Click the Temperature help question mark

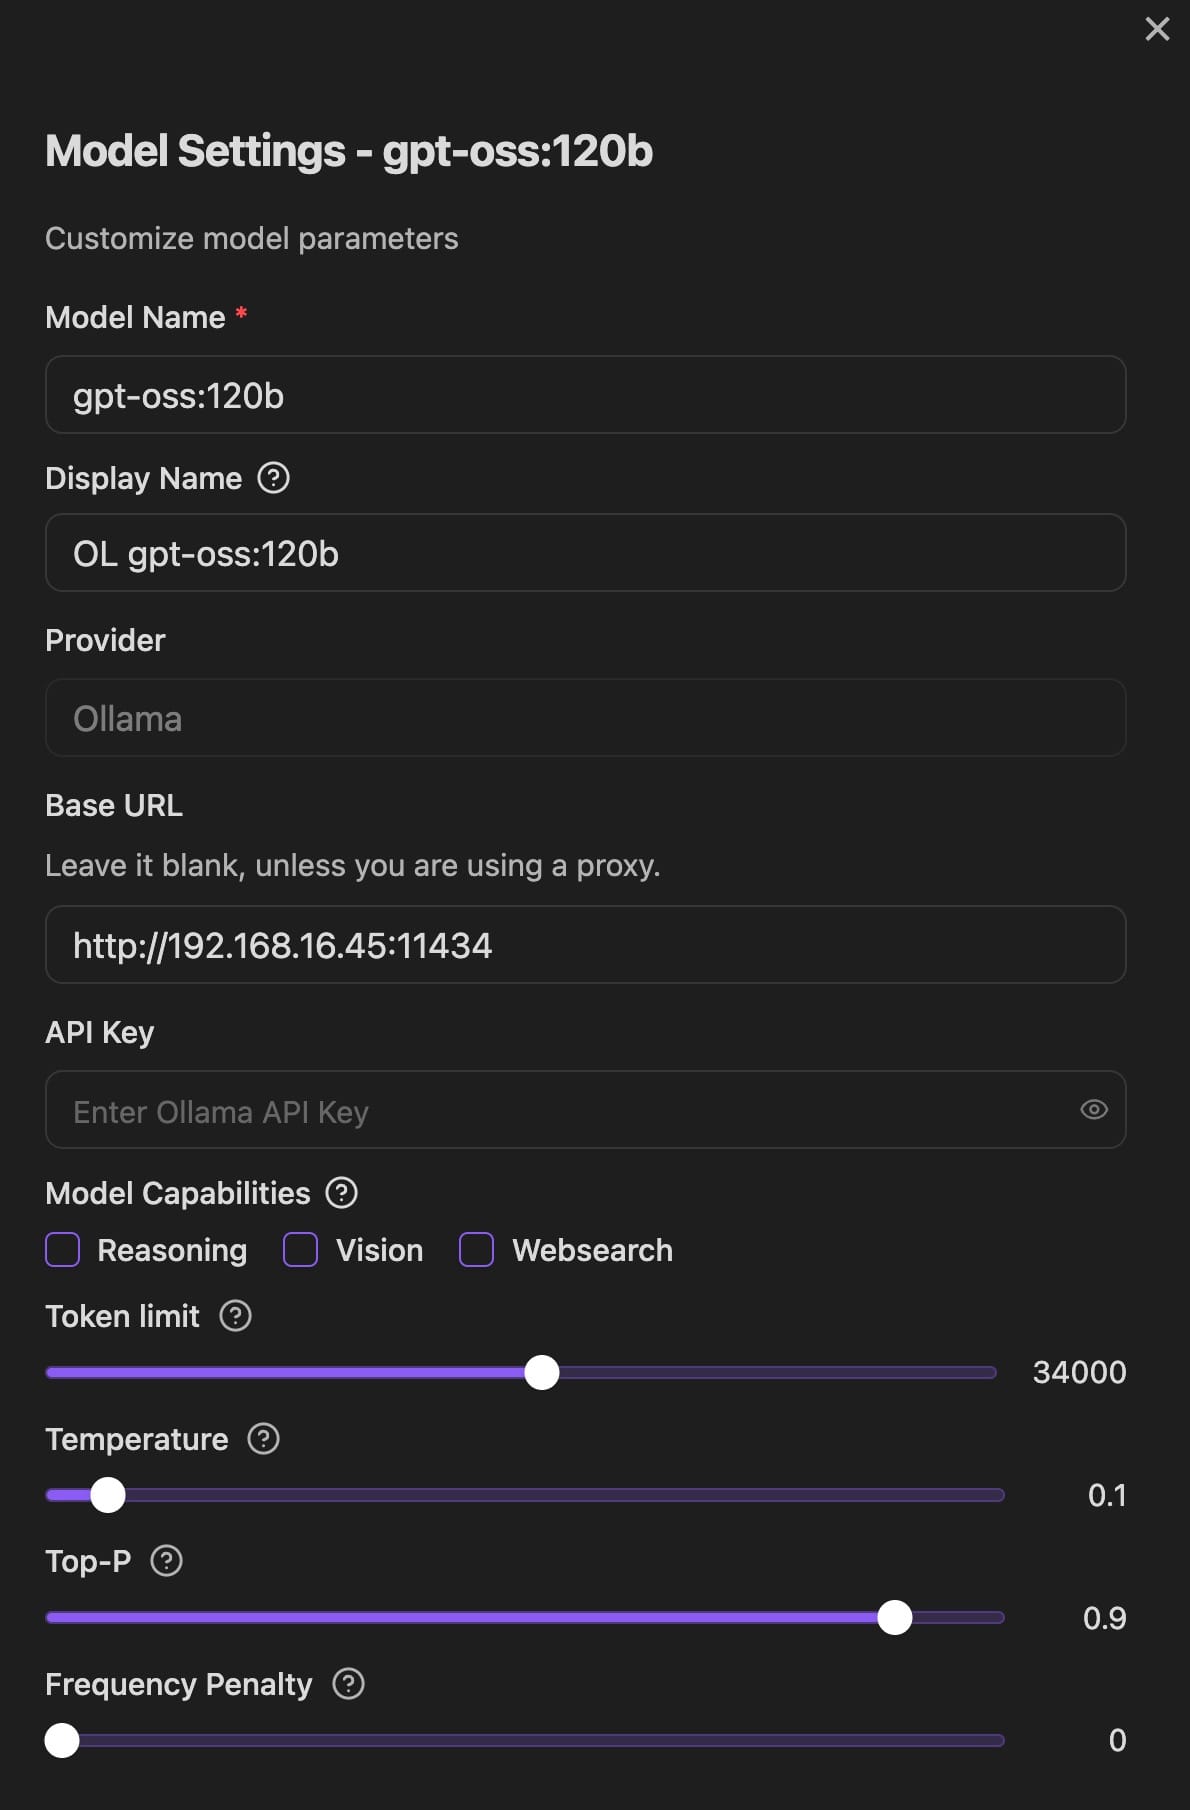(x=263, y=1439)
